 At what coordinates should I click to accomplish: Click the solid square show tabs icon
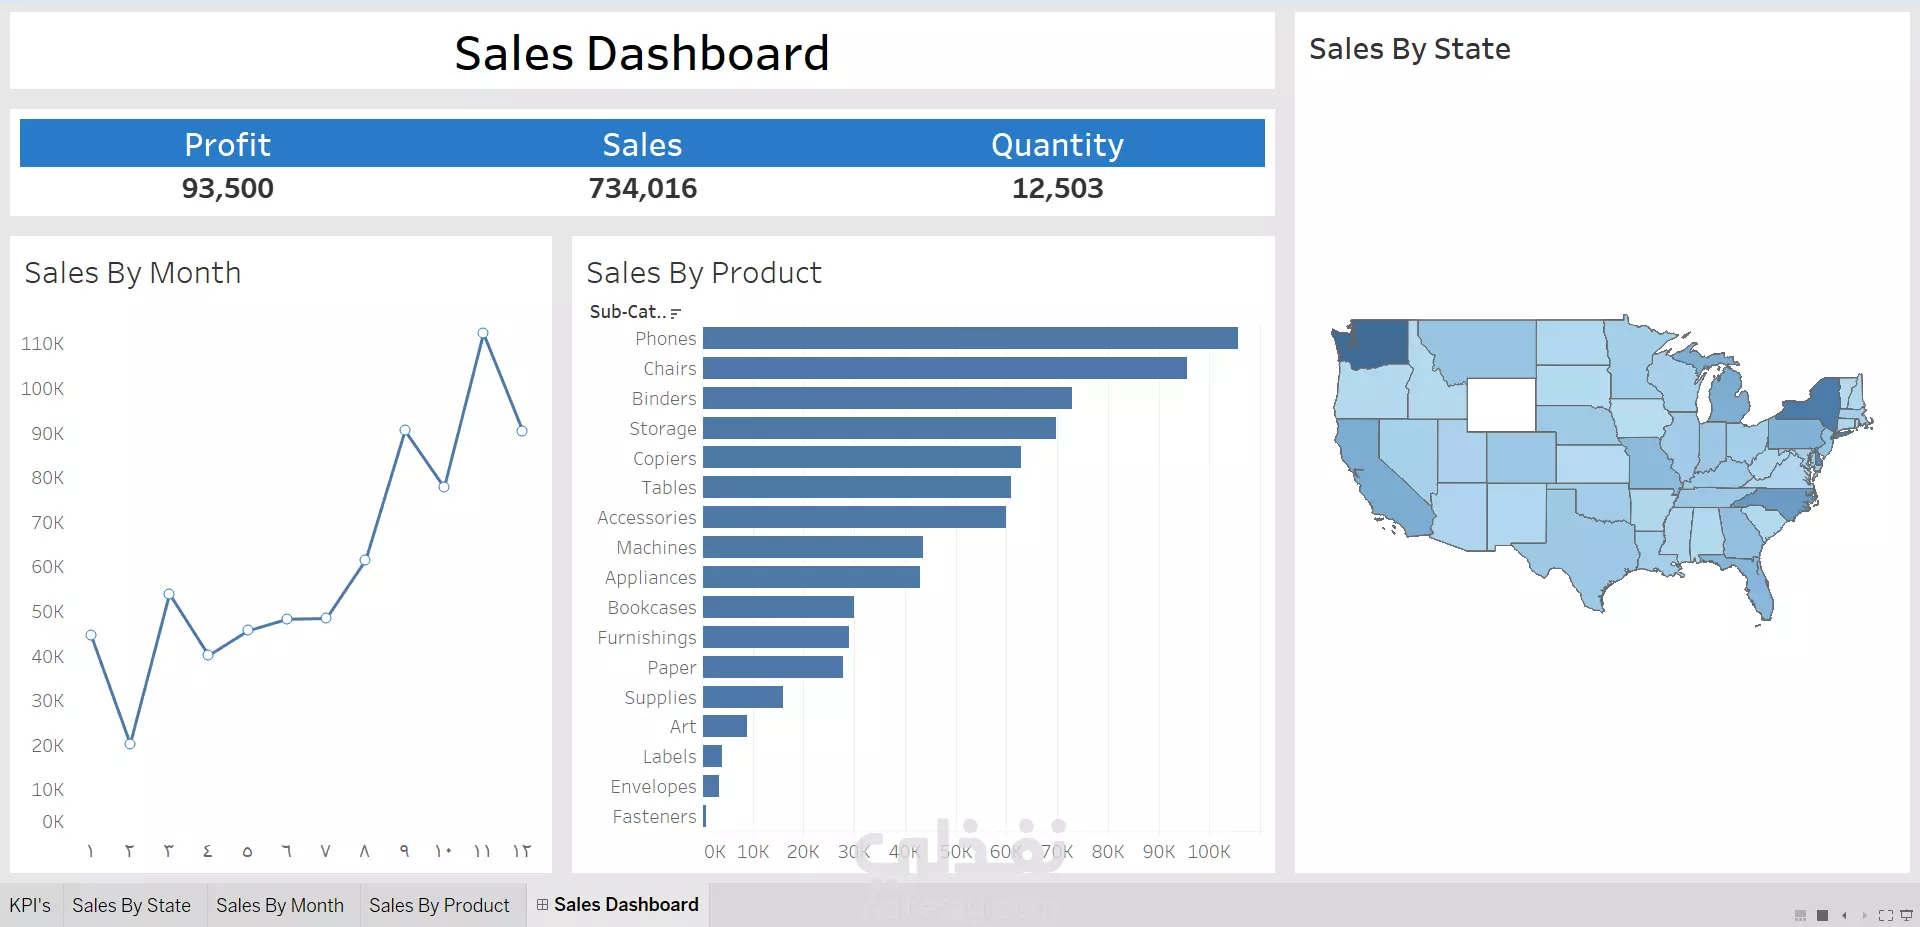click(1823, 915)
